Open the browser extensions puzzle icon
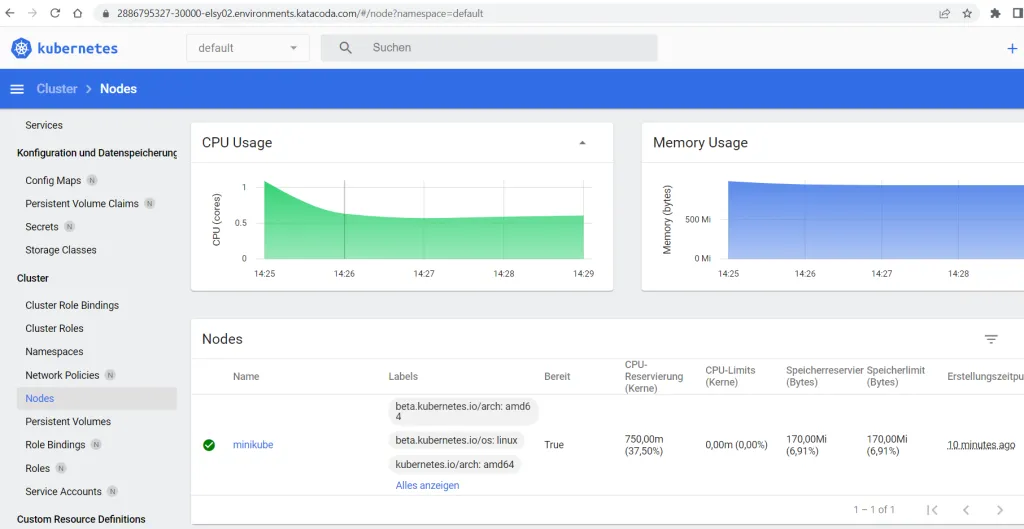 pyautogui.click(x=995, y=13)
